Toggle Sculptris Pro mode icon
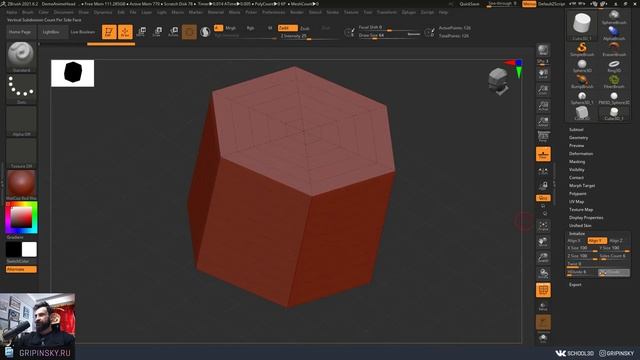The width and height of the screenshot is (640, 360). click(x=205, y=32)
